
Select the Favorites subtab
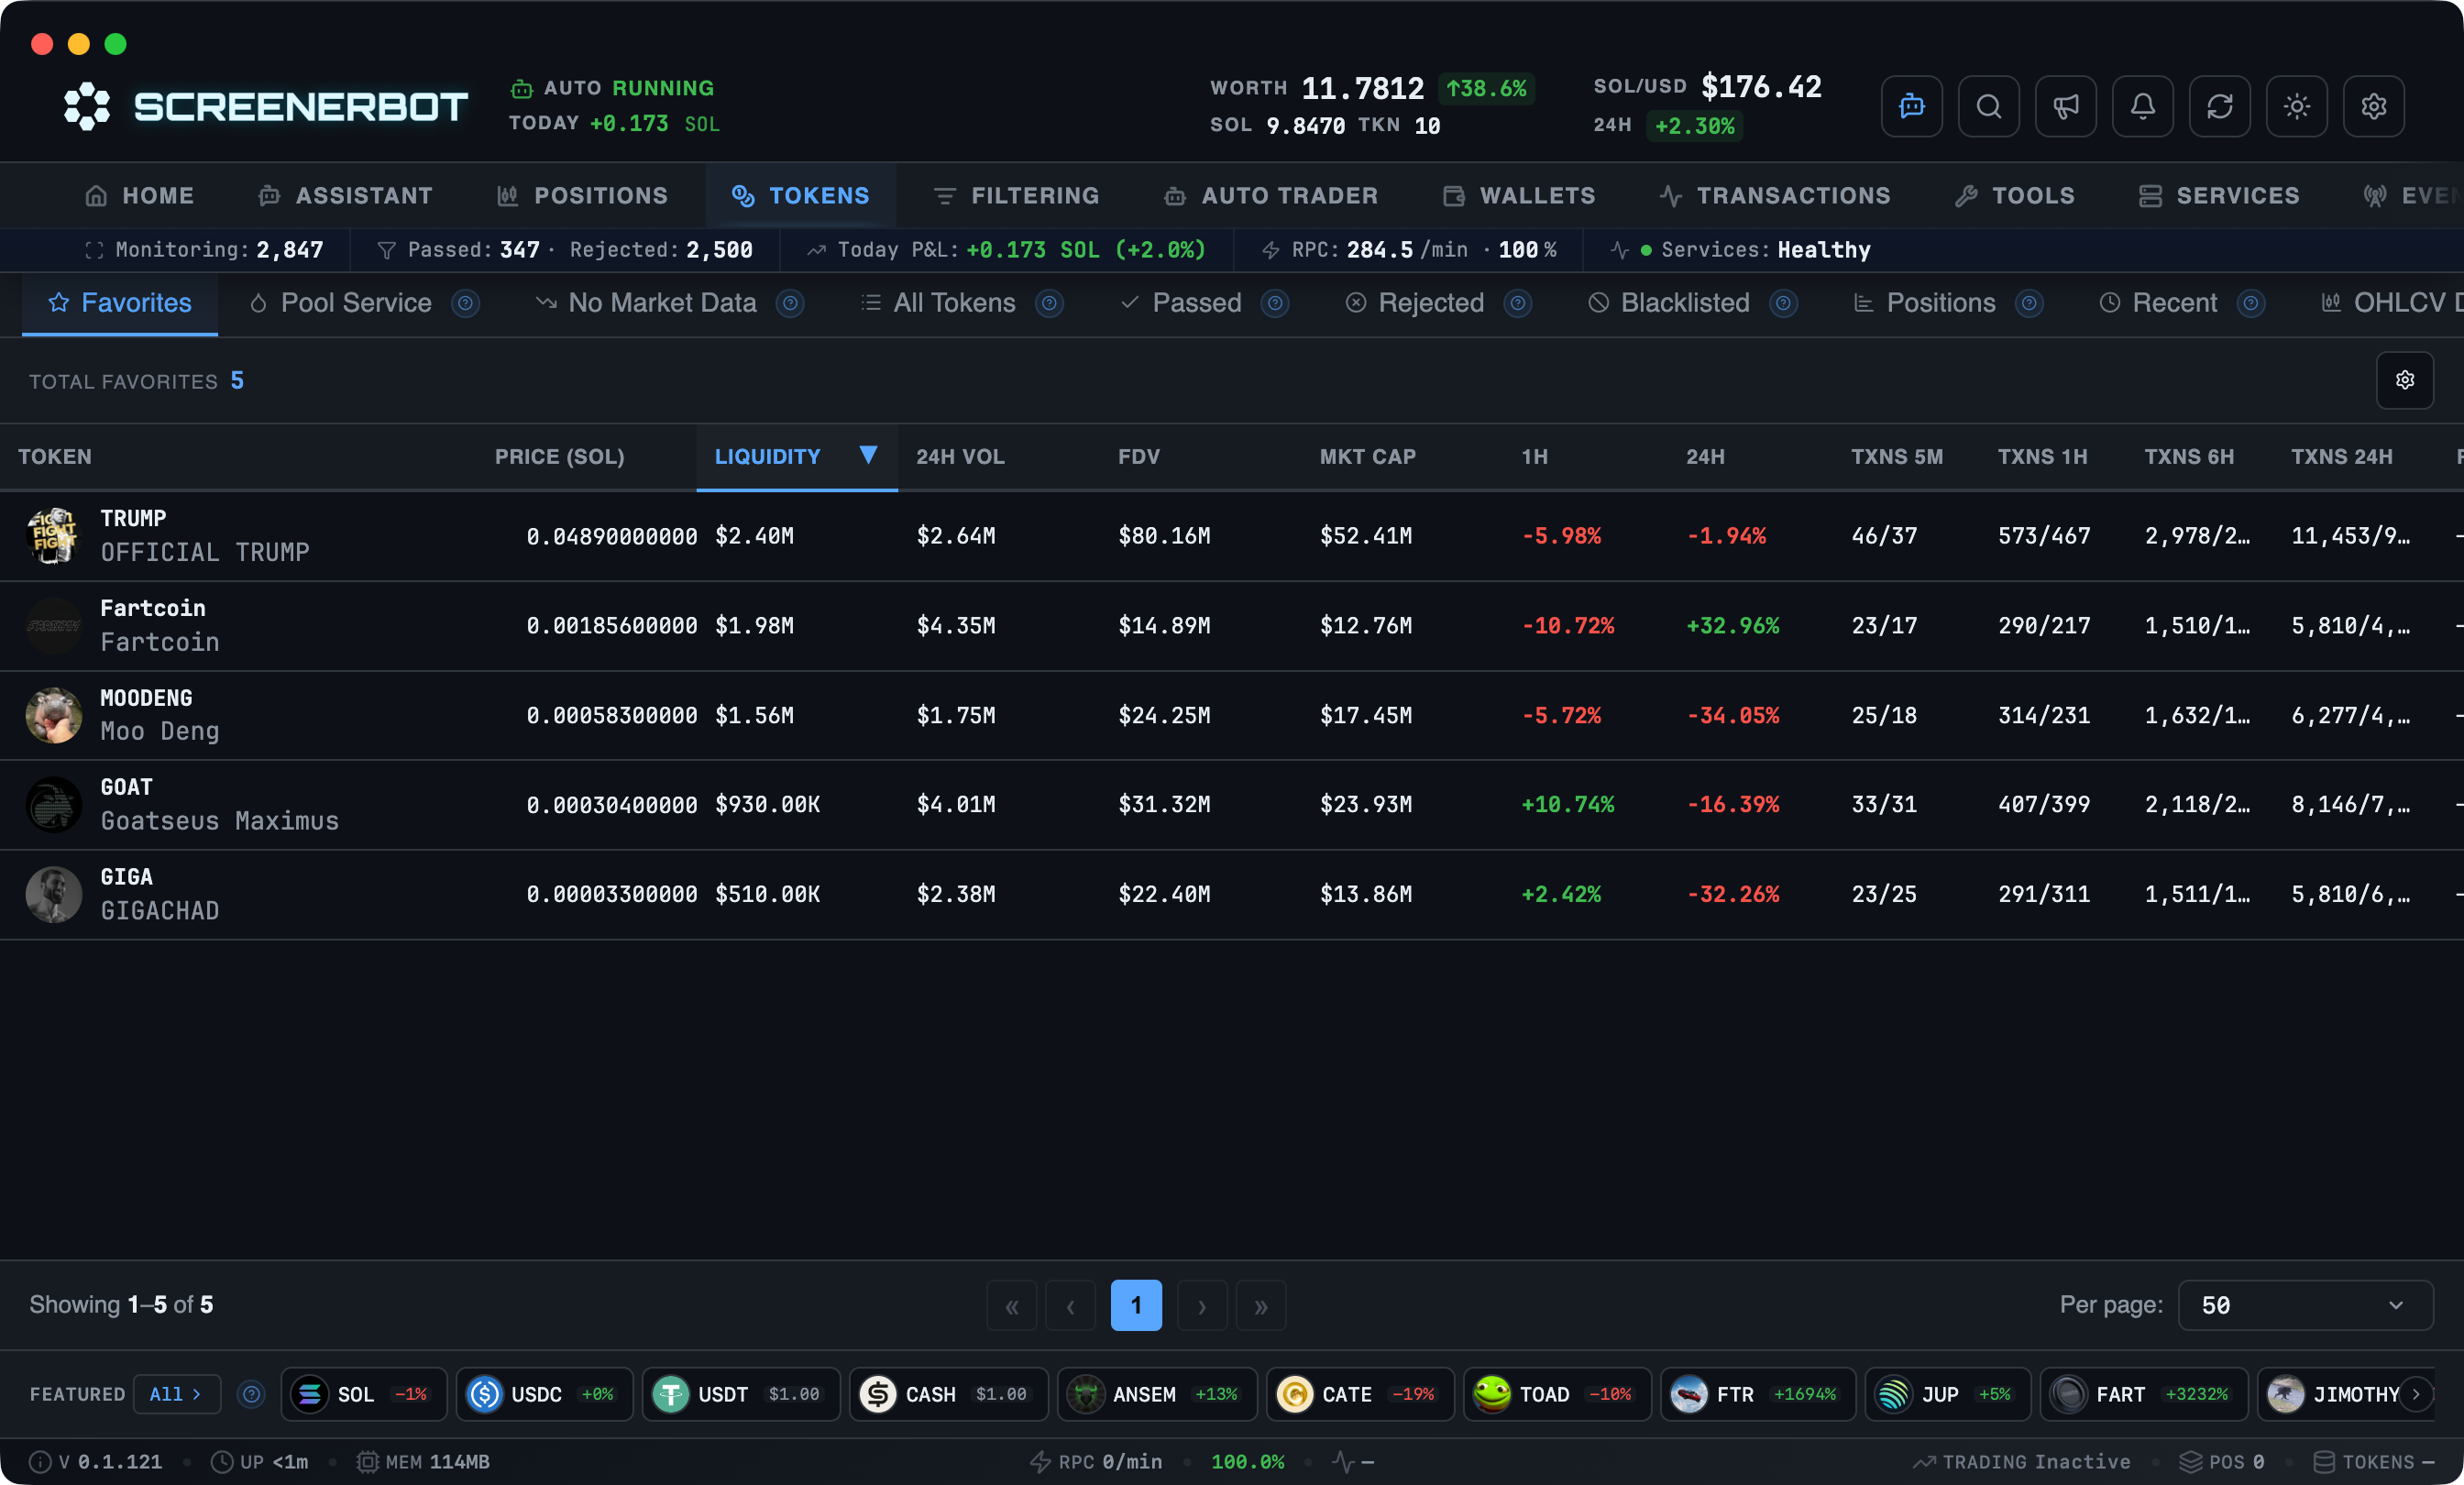tap(120, 303)
